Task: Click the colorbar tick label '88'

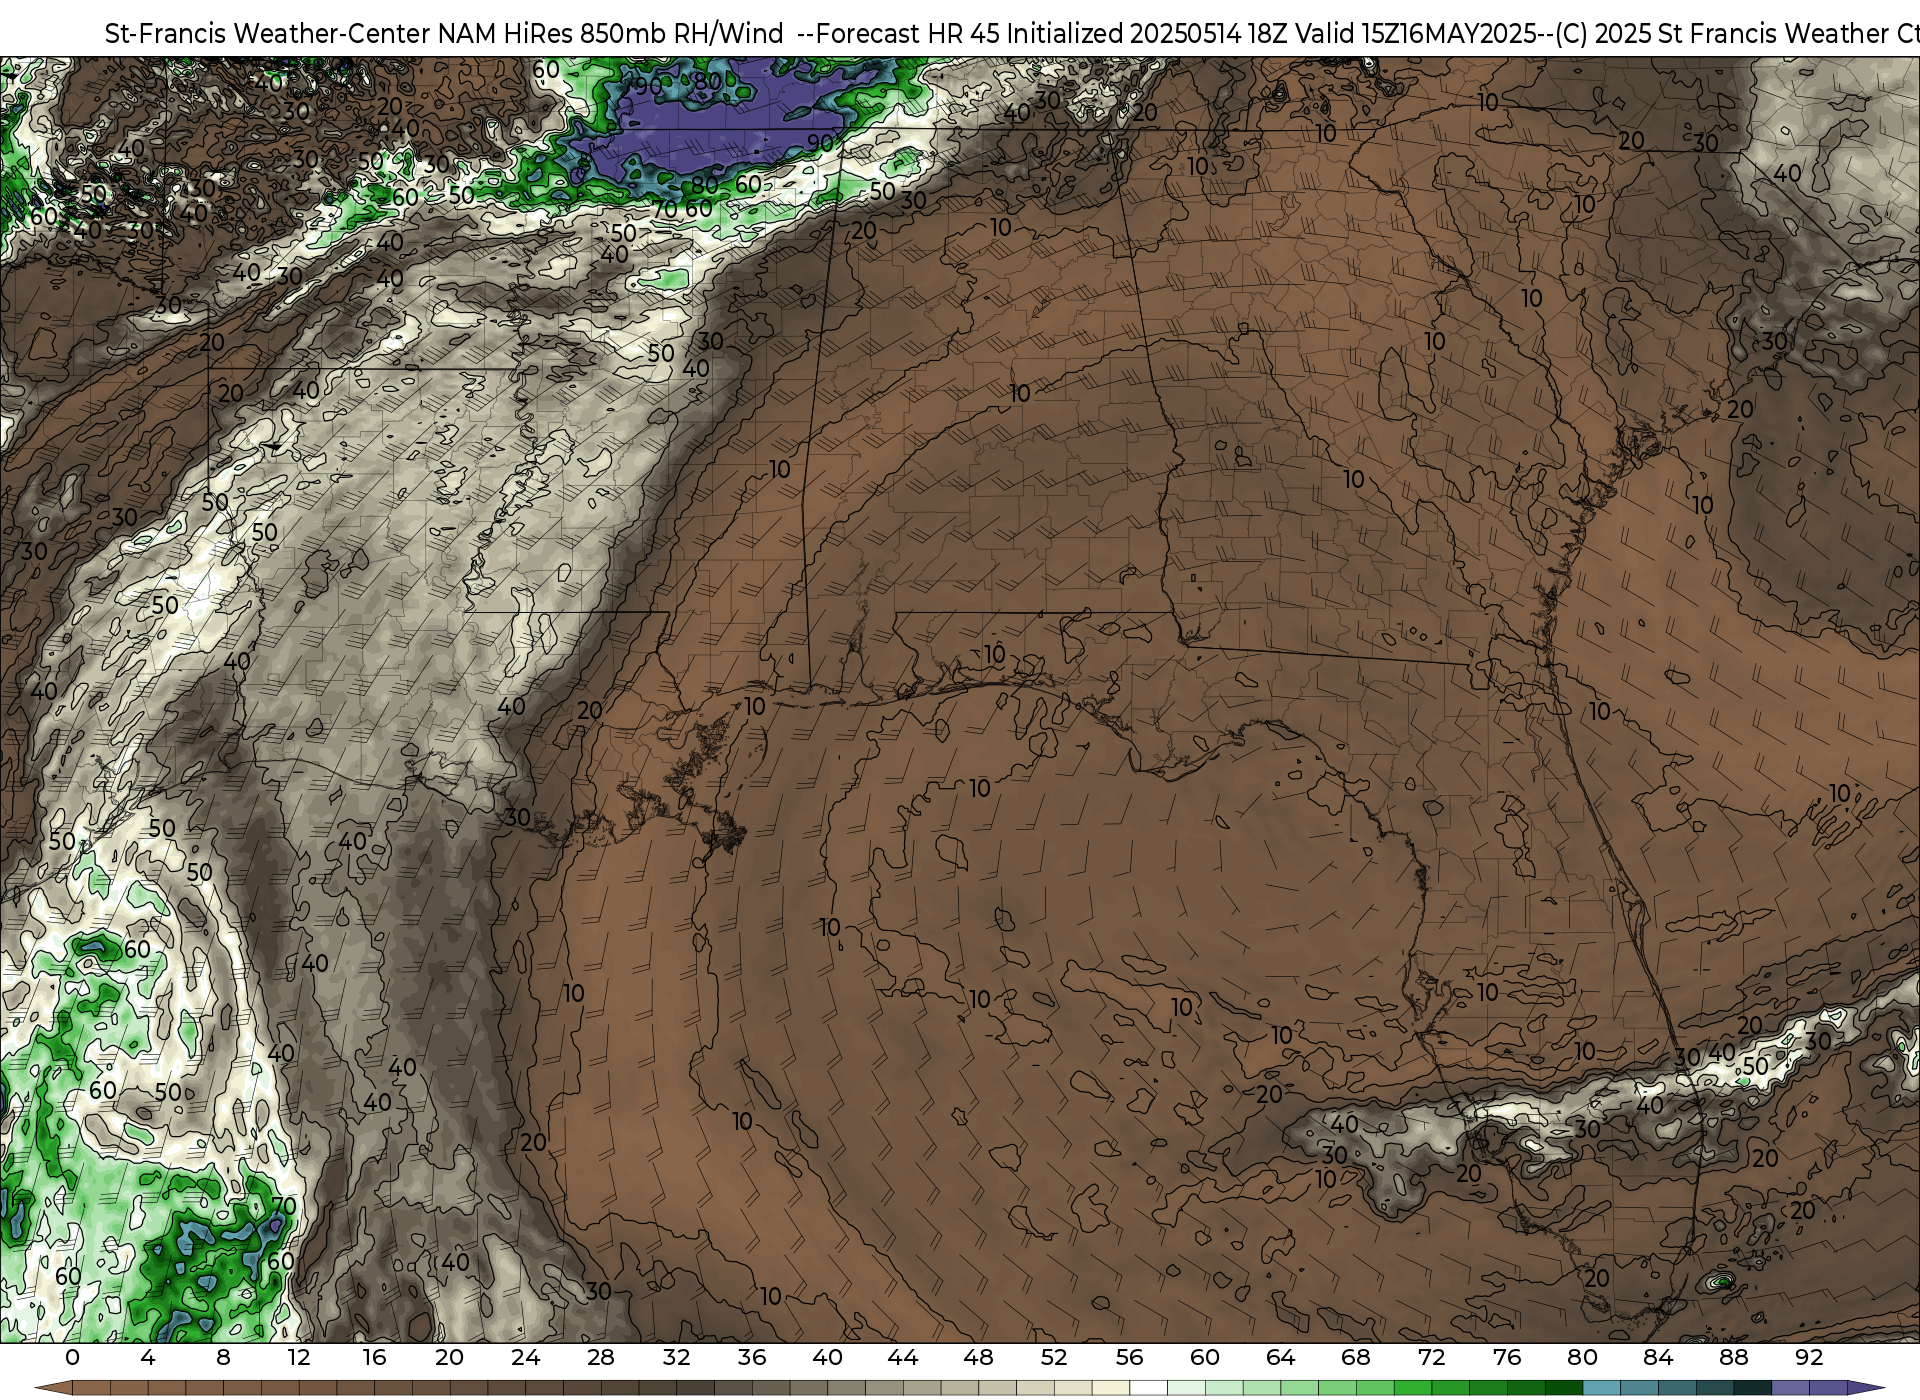Action: 1733,1357
